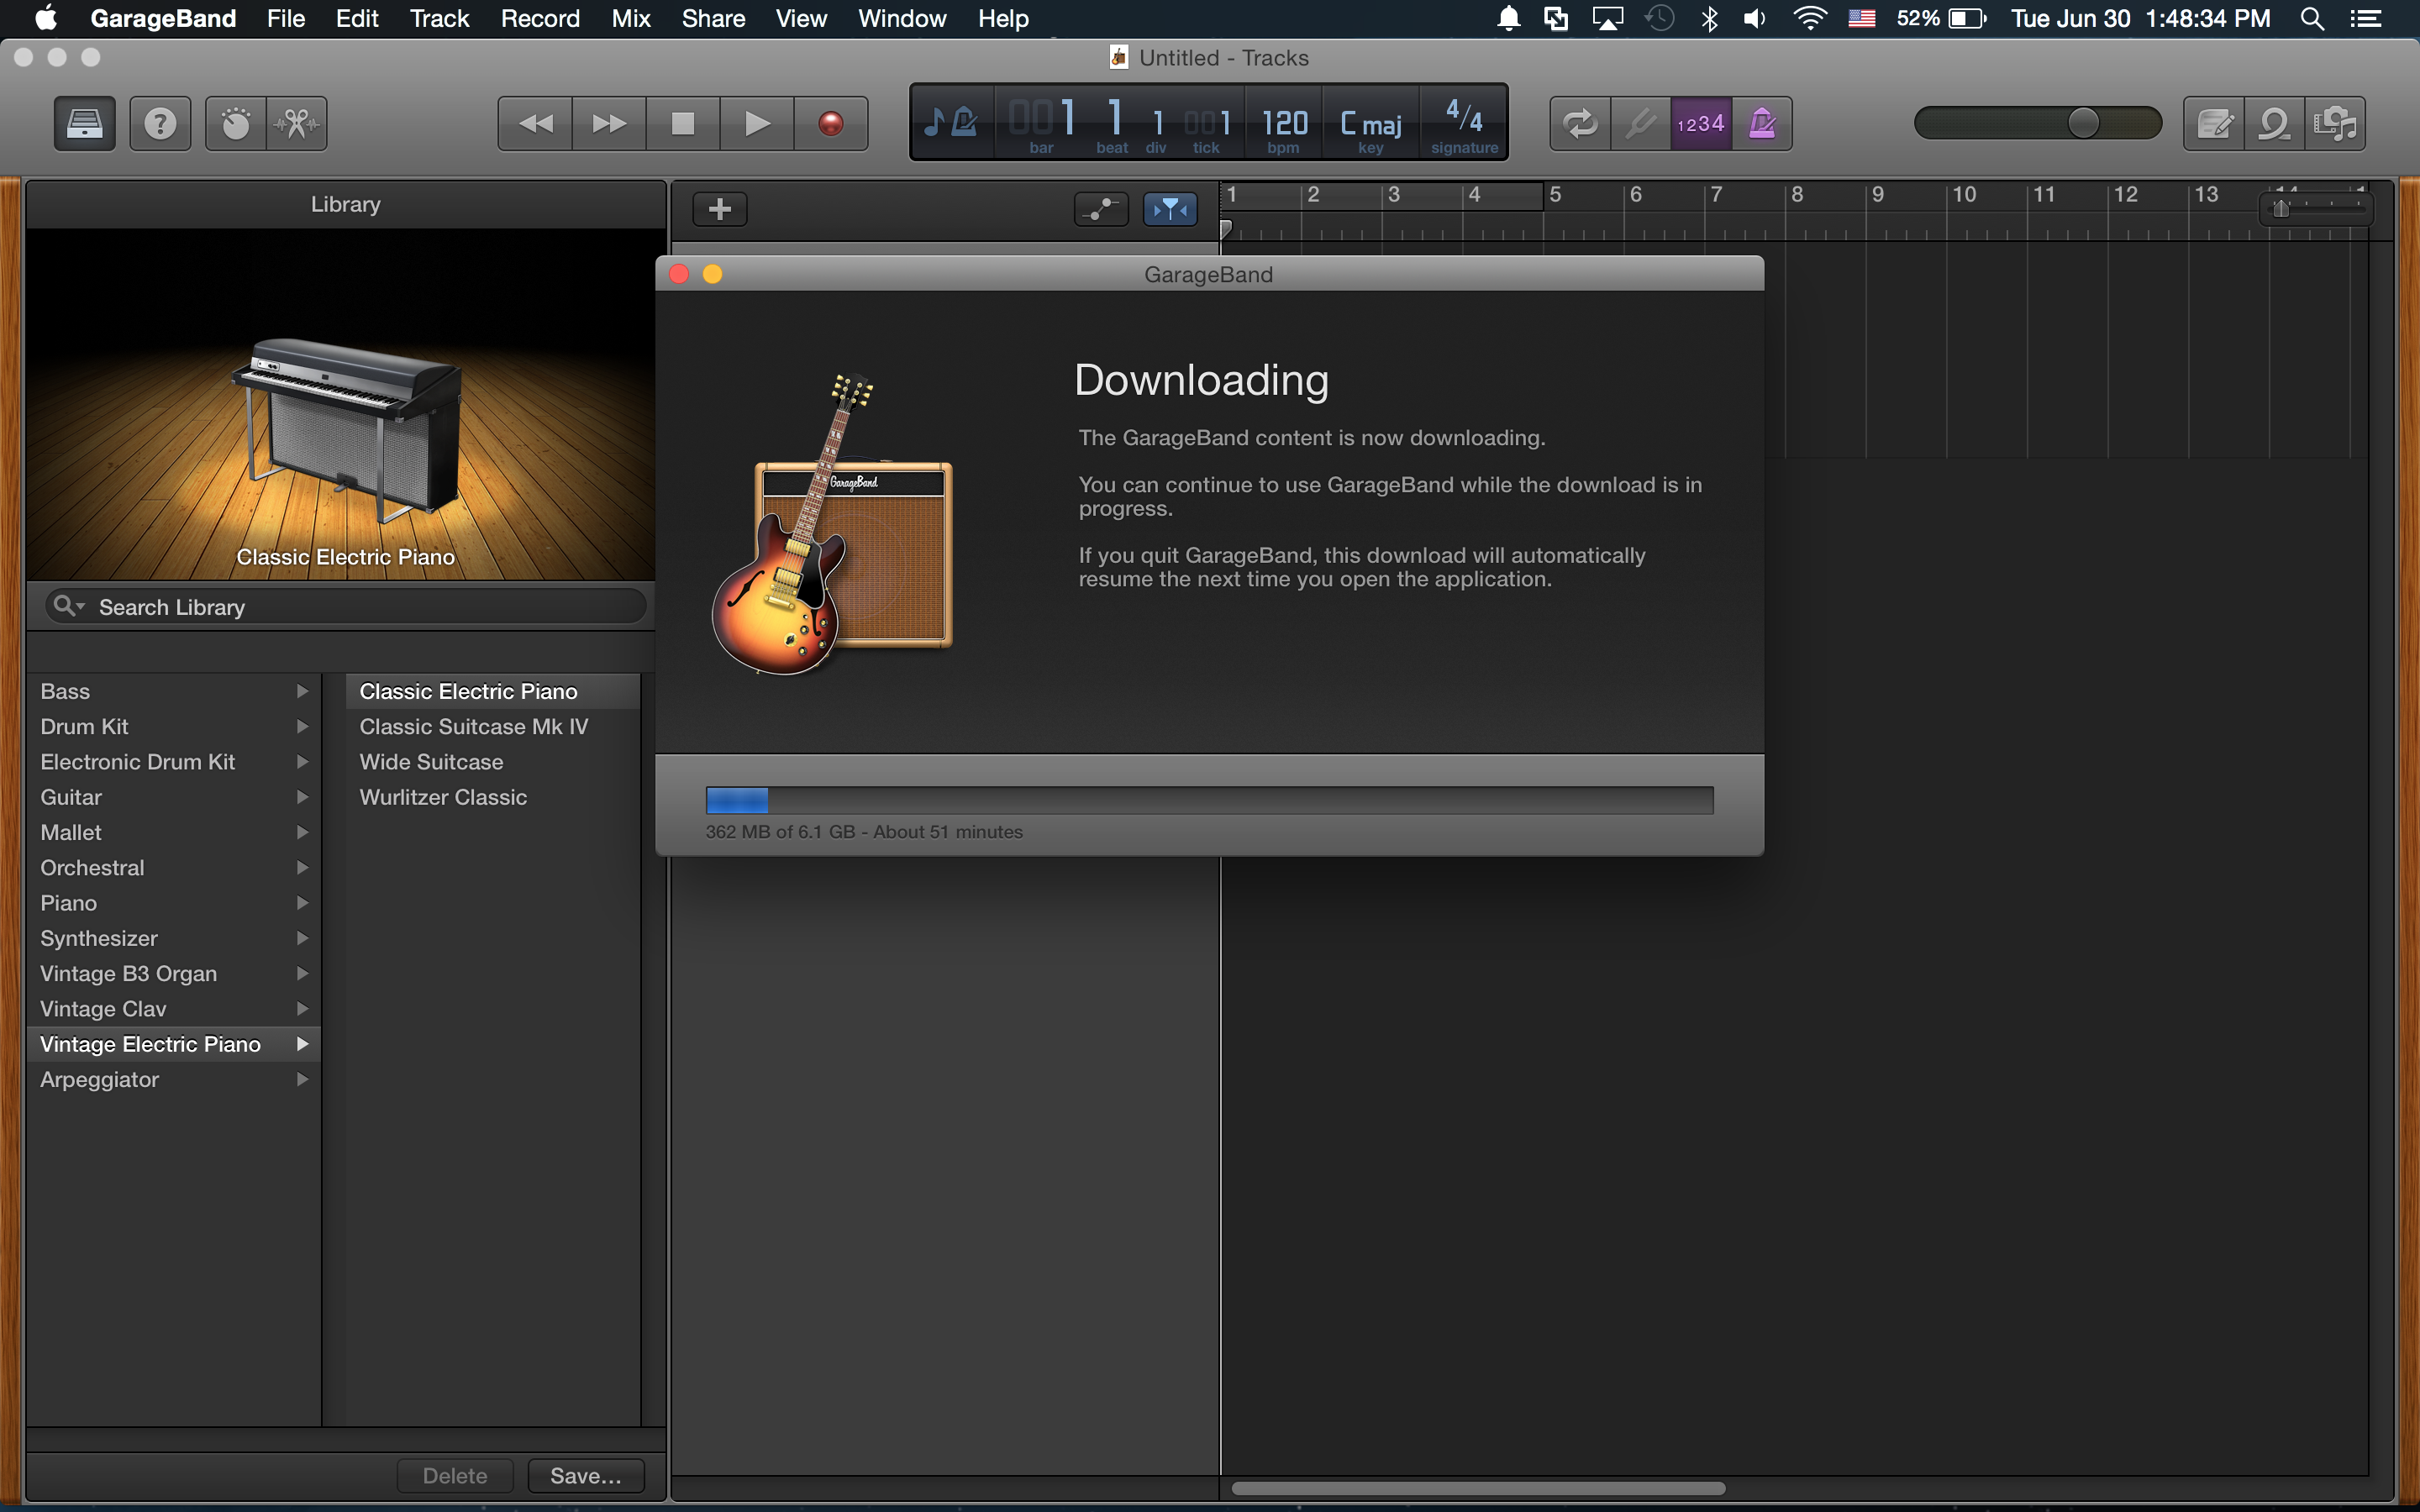Toggle the Cycle loop button
The height and width of the screenshot is (1512, 2420).
click(1580, 124)
